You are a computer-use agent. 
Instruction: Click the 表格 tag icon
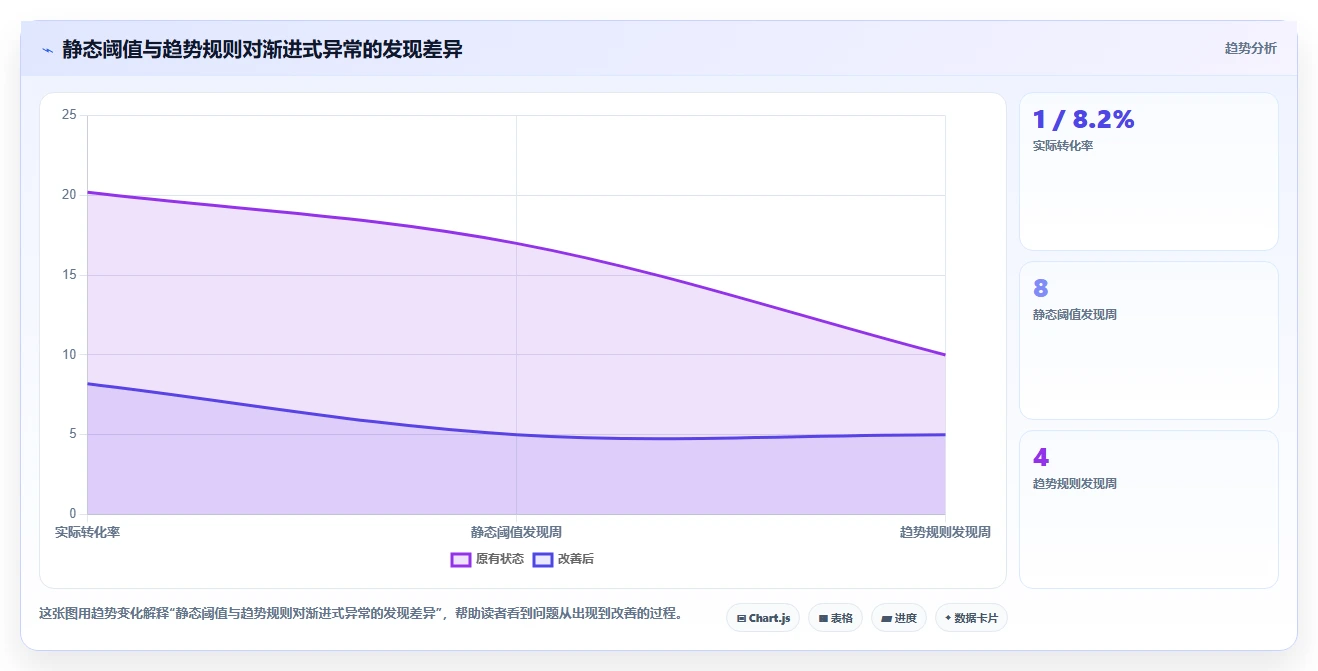[x=823, y=618]
